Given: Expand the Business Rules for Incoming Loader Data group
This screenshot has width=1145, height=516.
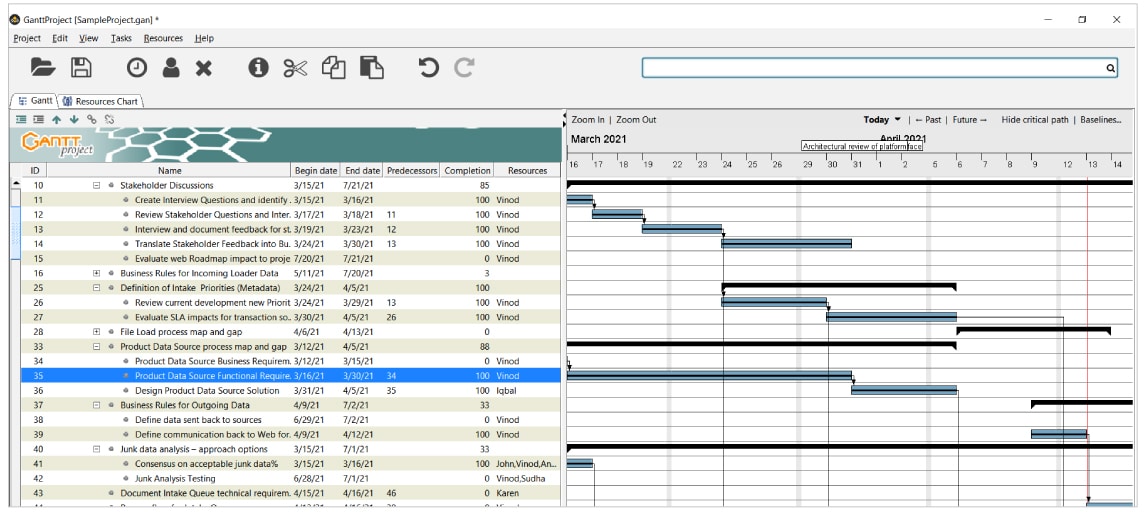Looking at the screenshot, I should pos(97,273).
